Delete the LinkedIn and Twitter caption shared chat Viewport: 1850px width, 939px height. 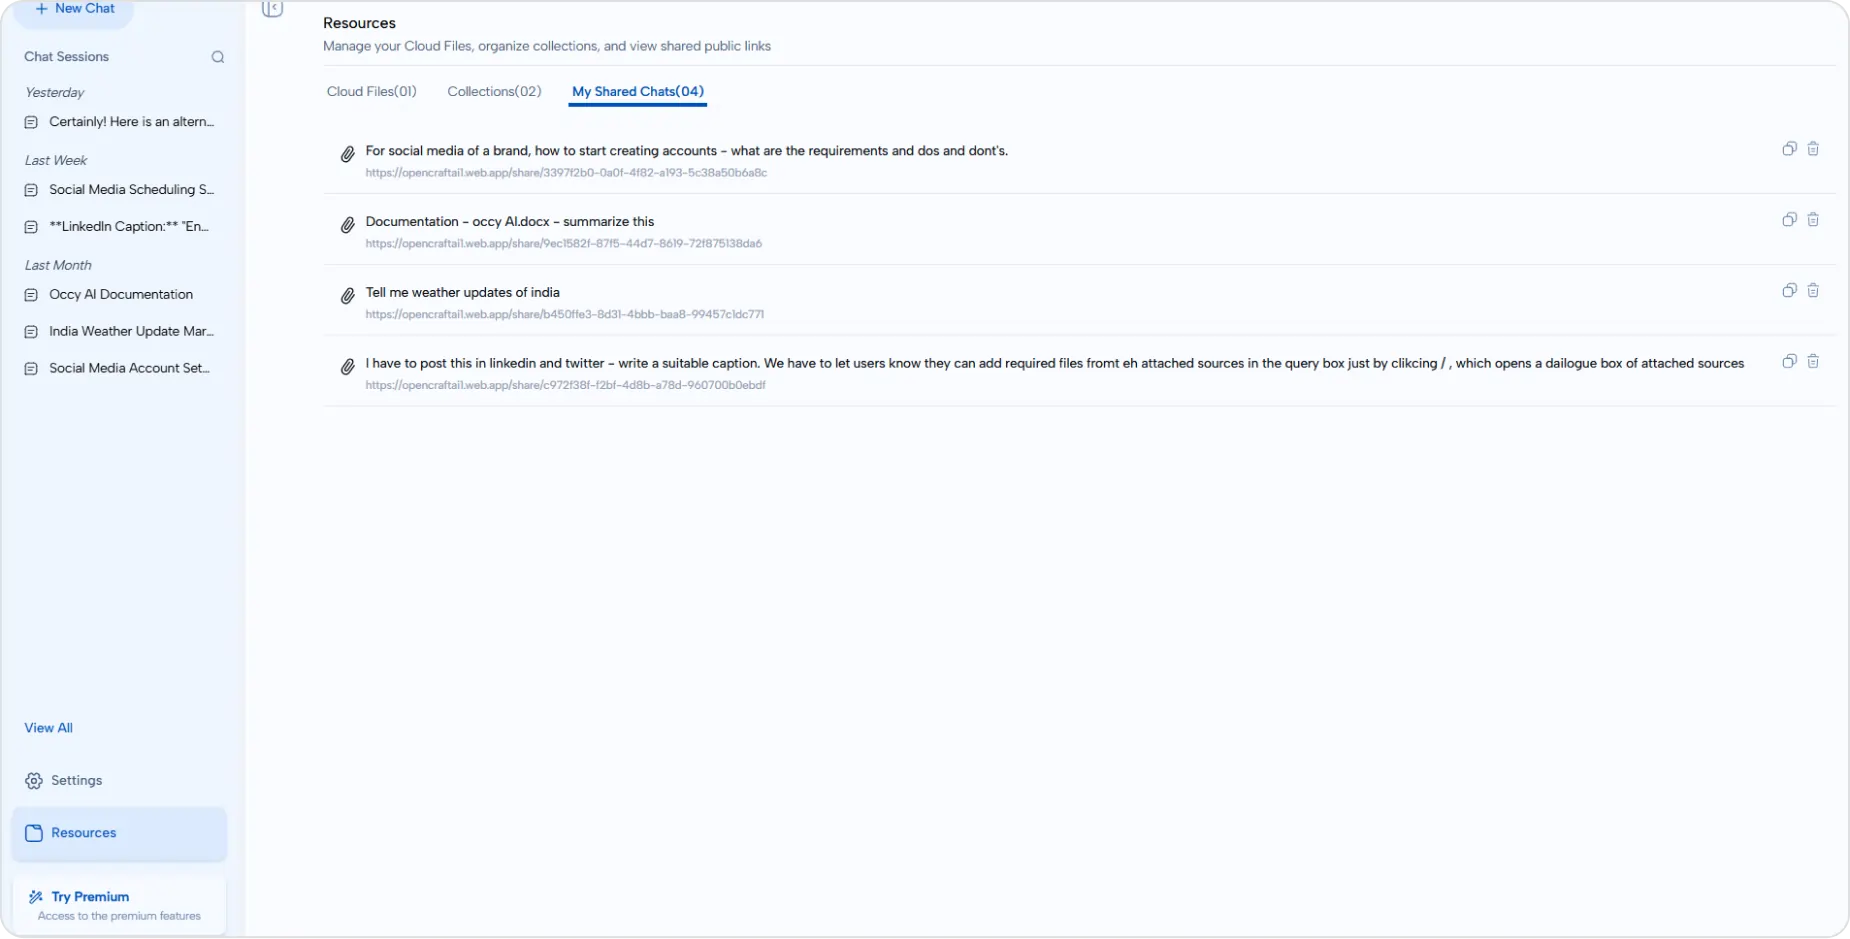pyautogui.click(x=1814, y=362)
